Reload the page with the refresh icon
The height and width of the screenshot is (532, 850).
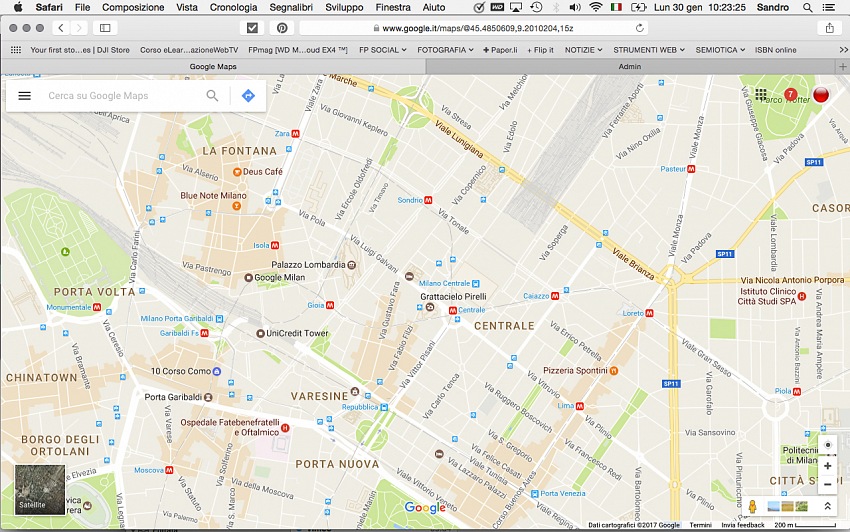tap(640, 28)
